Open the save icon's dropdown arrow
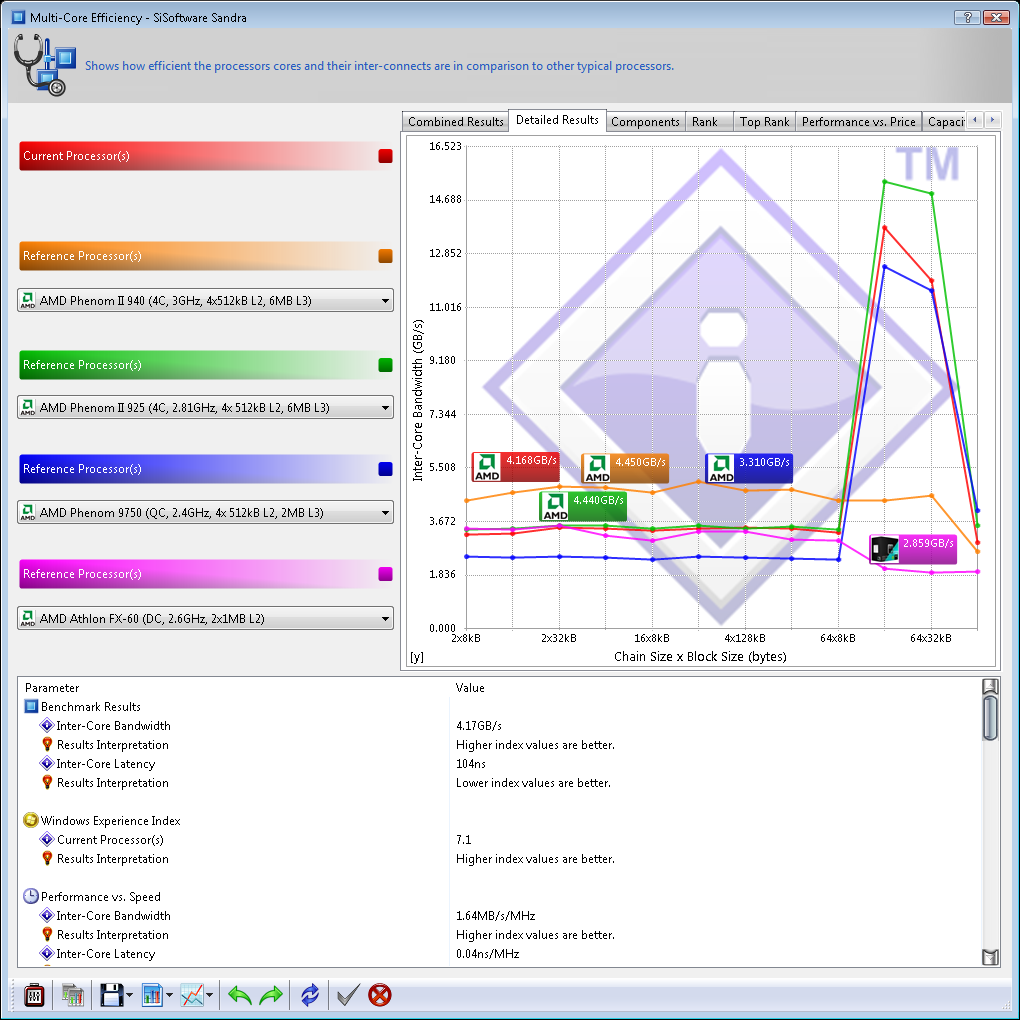Viewport: 1020px width, 1020px height. pos(129,995)
